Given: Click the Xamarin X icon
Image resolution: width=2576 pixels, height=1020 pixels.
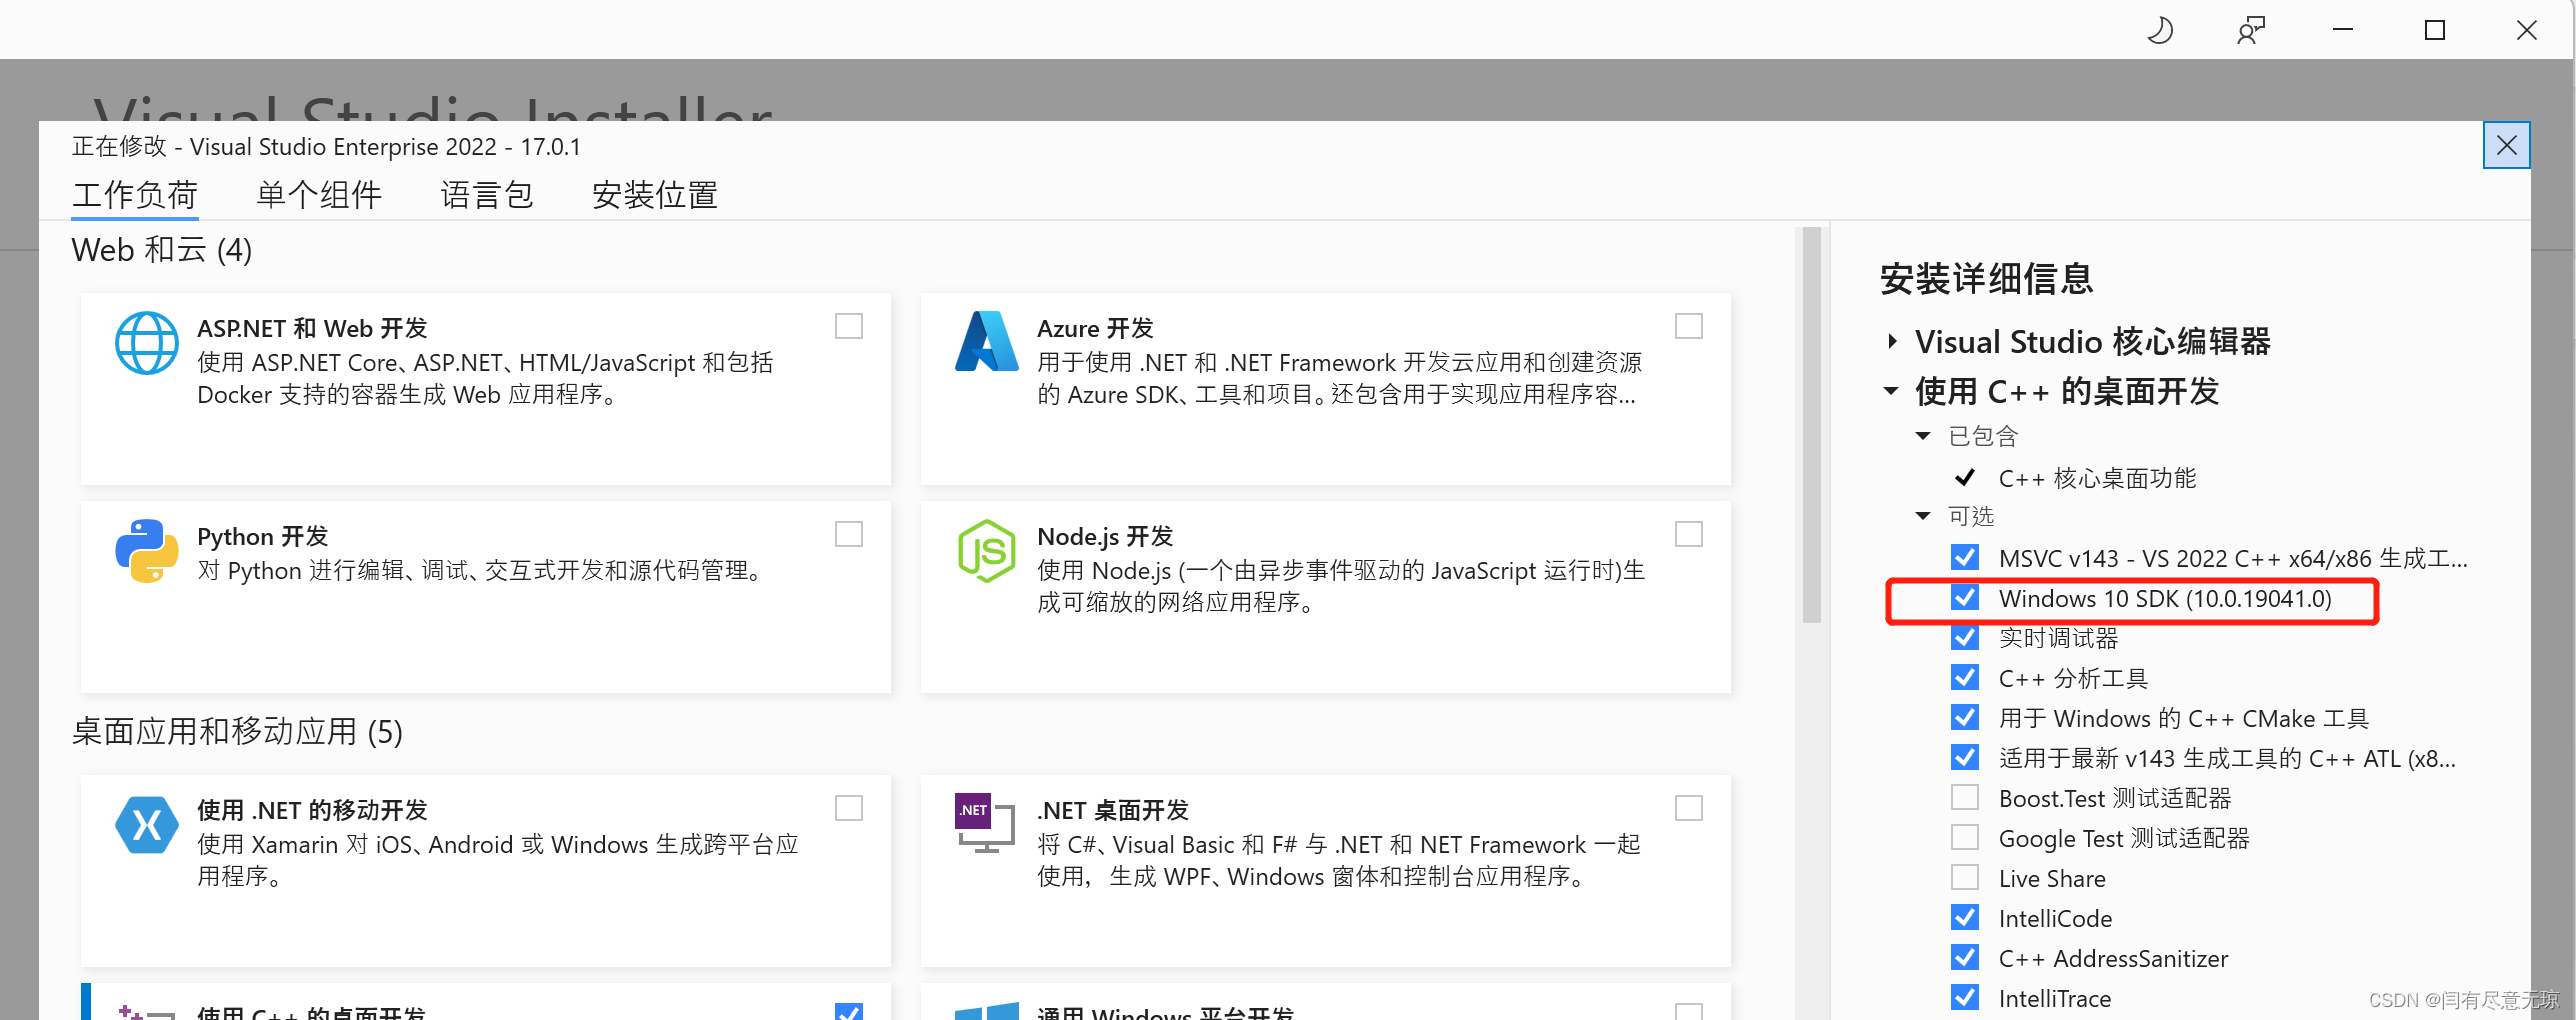Looking at the screenshot, I should pyautogui.click(x=146, y=825).
